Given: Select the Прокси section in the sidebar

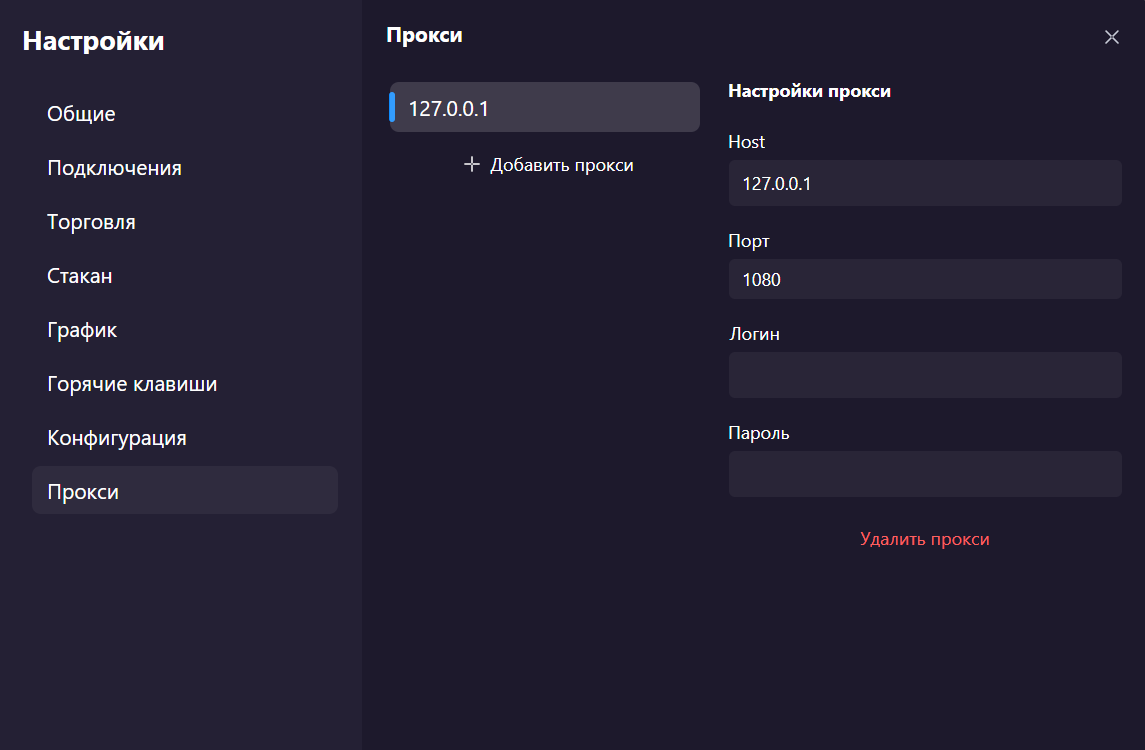Looking at the screenshot, I should tap(185, 491).
